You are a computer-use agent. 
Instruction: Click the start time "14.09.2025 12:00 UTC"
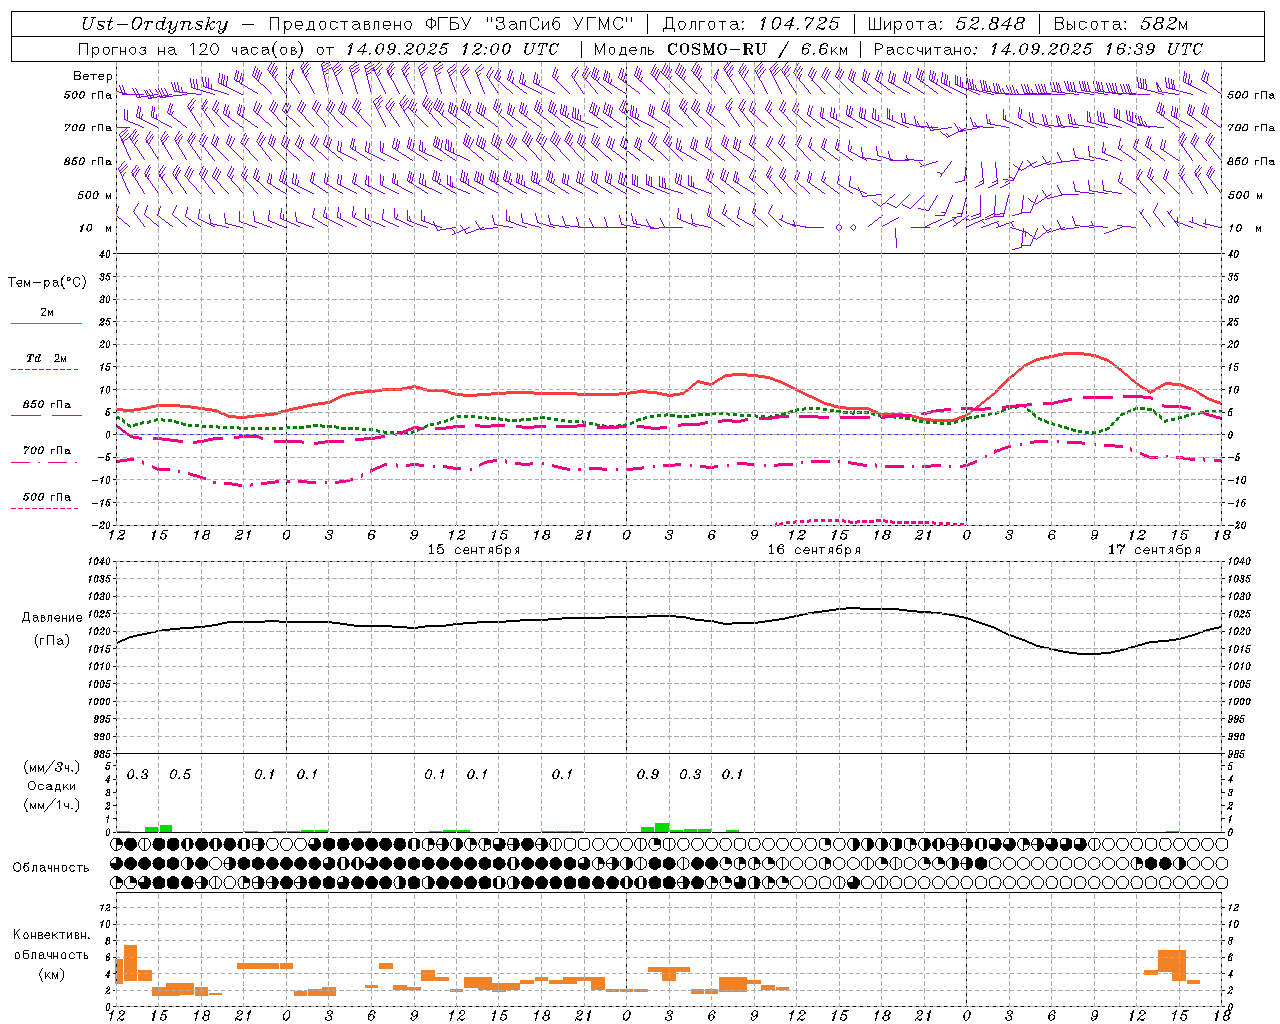(x=452, y=49)
